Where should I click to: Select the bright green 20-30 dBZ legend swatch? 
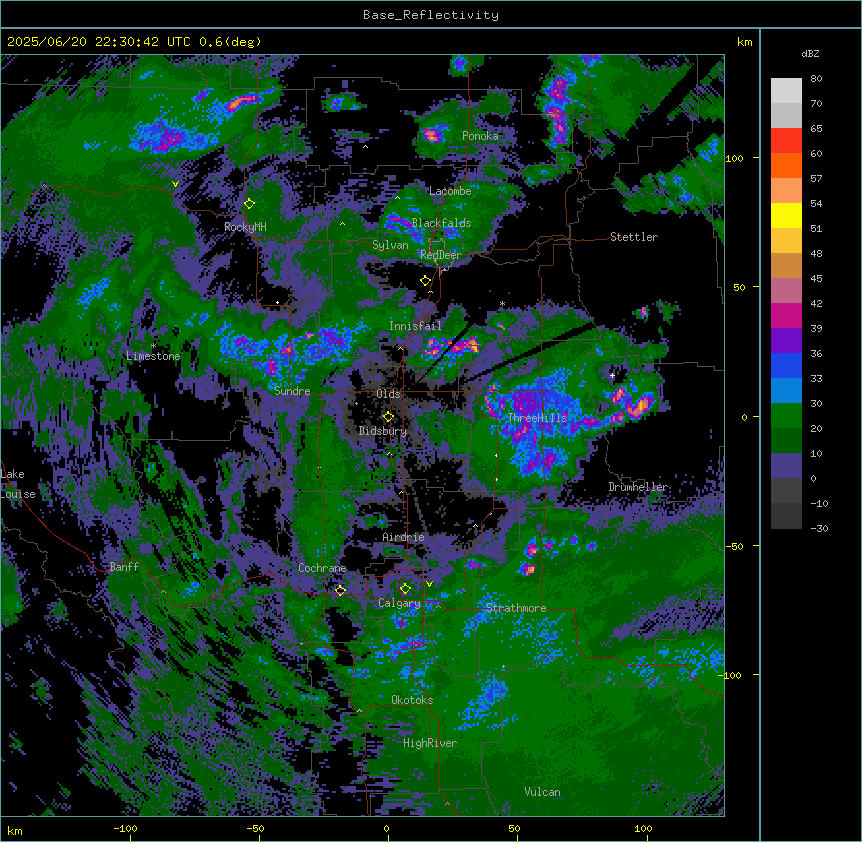[x=786, y=416]
